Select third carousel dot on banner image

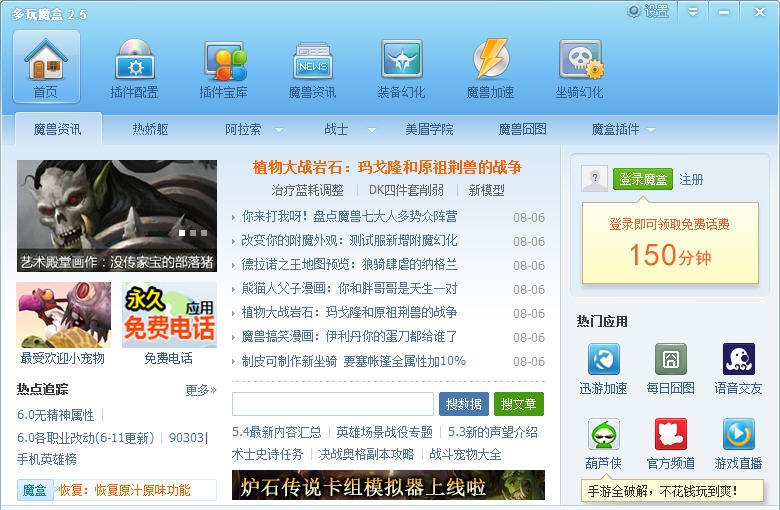[204, 233]
